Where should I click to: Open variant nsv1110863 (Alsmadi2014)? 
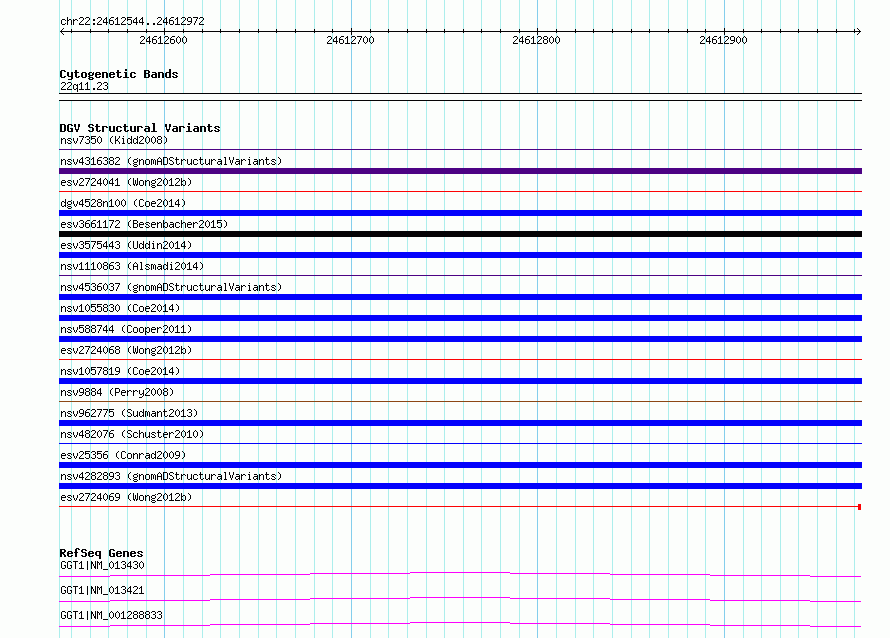[x=132, y=266]
